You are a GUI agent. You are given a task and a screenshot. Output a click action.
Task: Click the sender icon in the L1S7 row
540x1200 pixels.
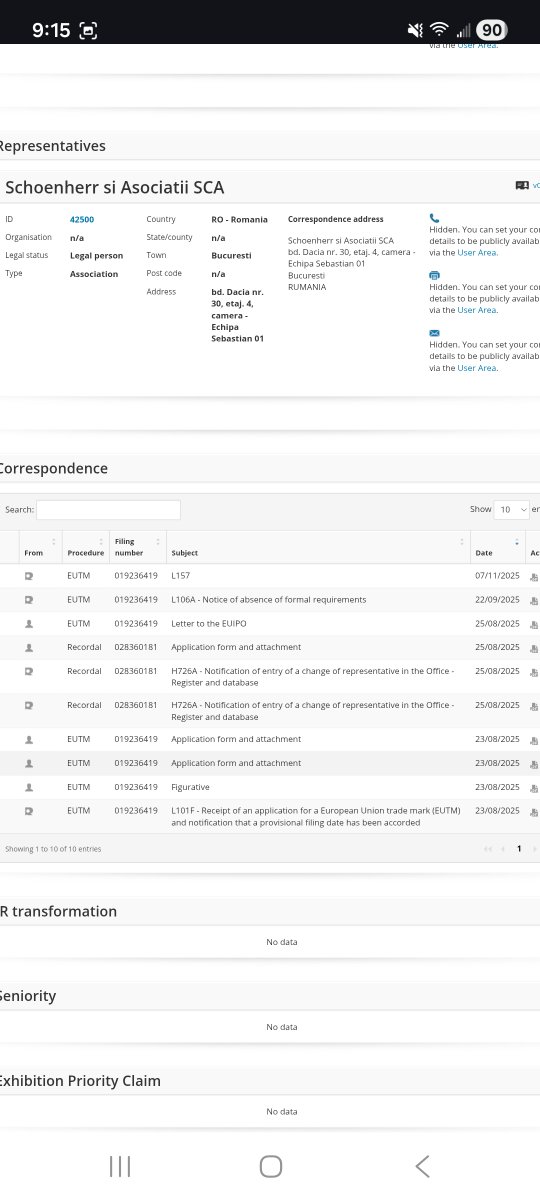coord(29,577)
